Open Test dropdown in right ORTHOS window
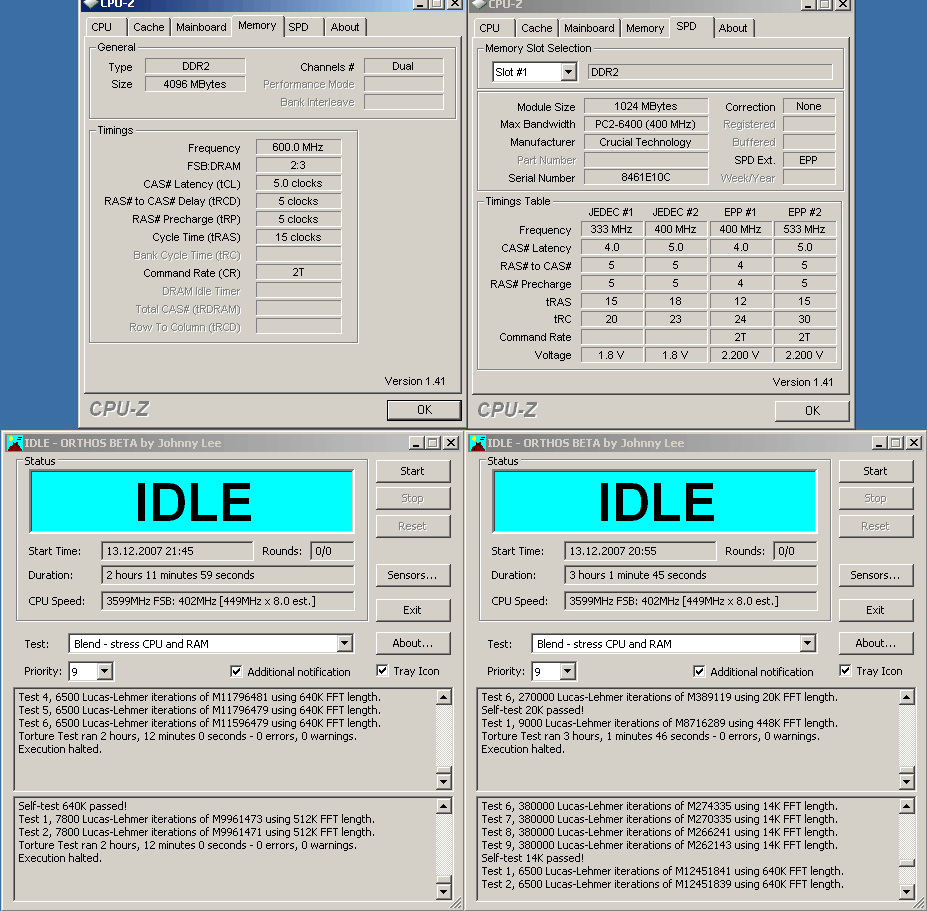 click(808, 643)
